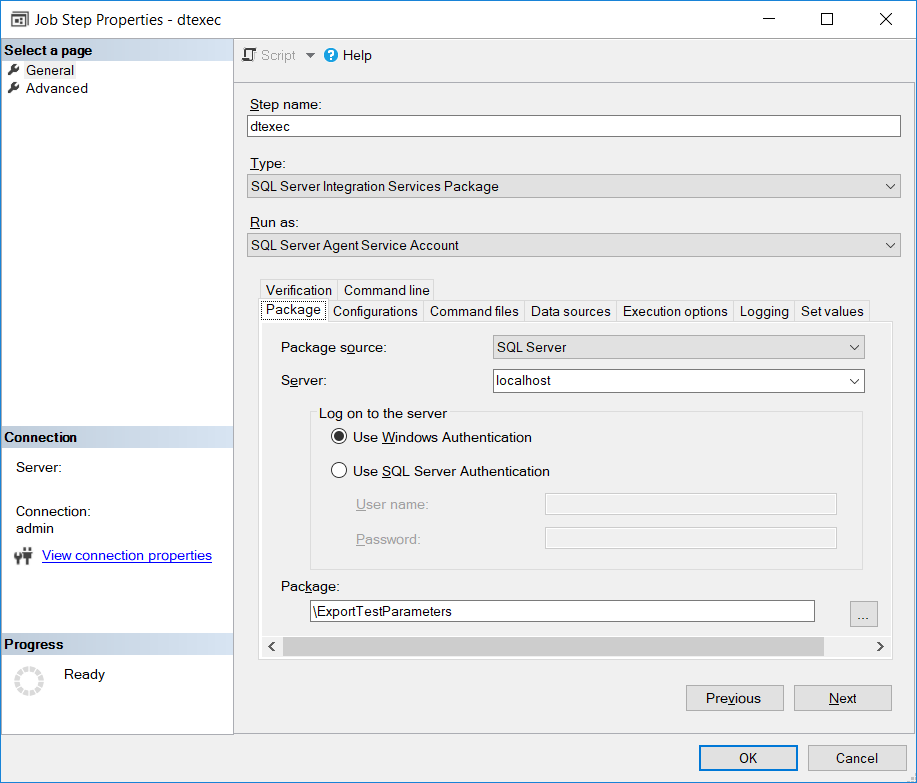
Task: Enable SQL Server Authentication user name entry
Action: point(690,504)
